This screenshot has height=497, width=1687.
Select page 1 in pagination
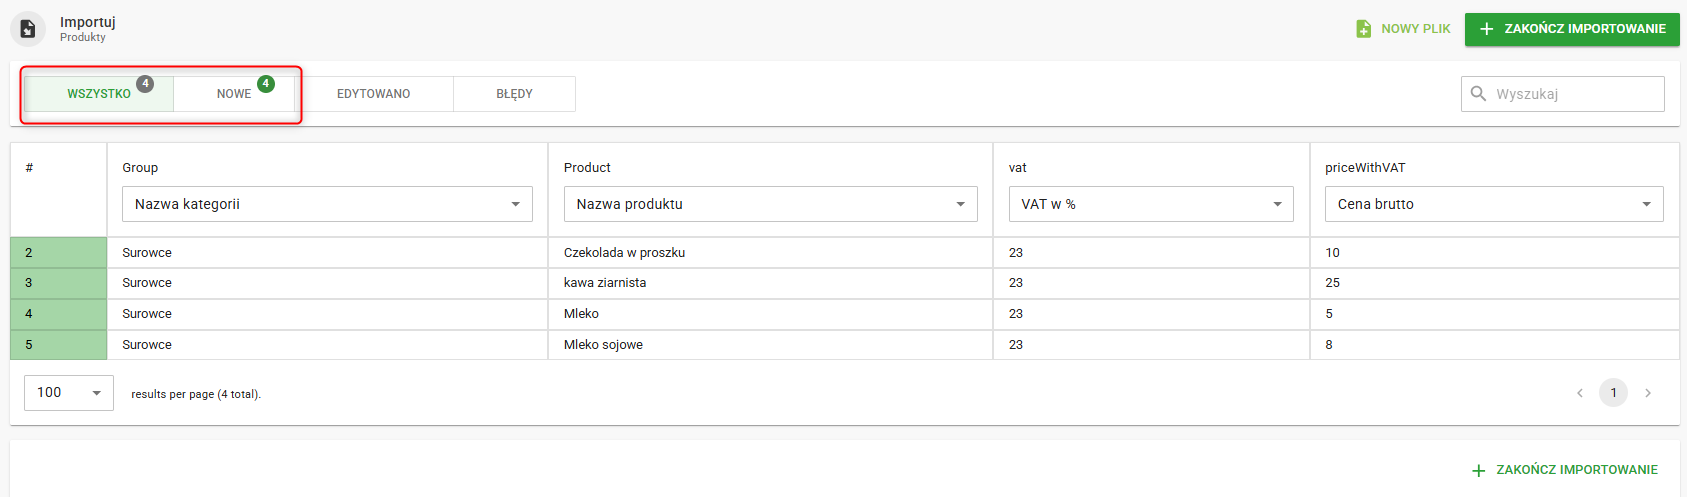tap(1613, 393)
